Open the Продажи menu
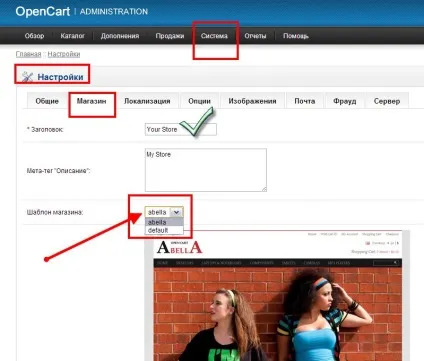The height and width of the screenshot is (361, 424). (170, 36)
